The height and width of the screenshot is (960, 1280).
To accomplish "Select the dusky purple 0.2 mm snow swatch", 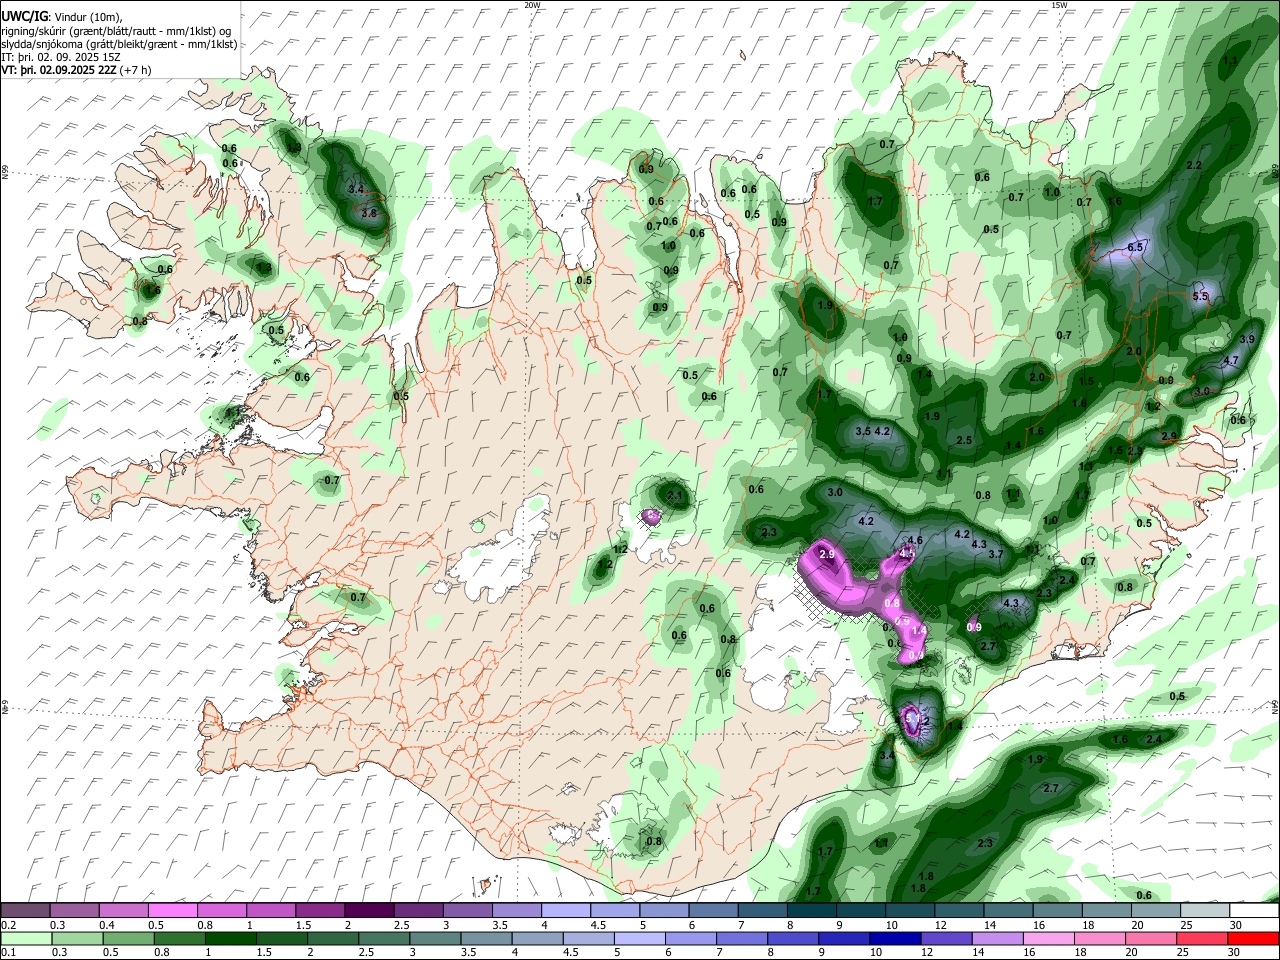I will point(25,910).
